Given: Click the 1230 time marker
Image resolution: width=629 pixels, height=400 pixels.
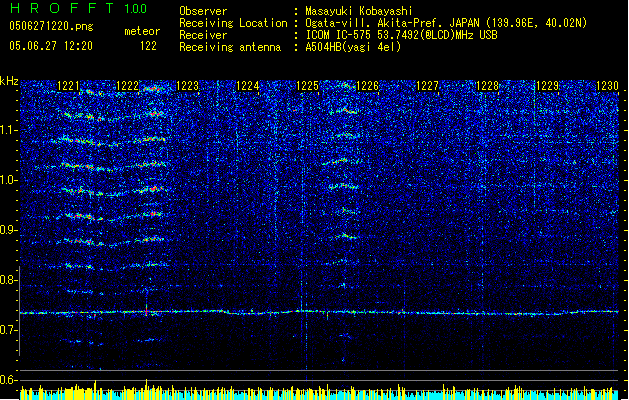Looking at the screenshot, I should 607,85.
